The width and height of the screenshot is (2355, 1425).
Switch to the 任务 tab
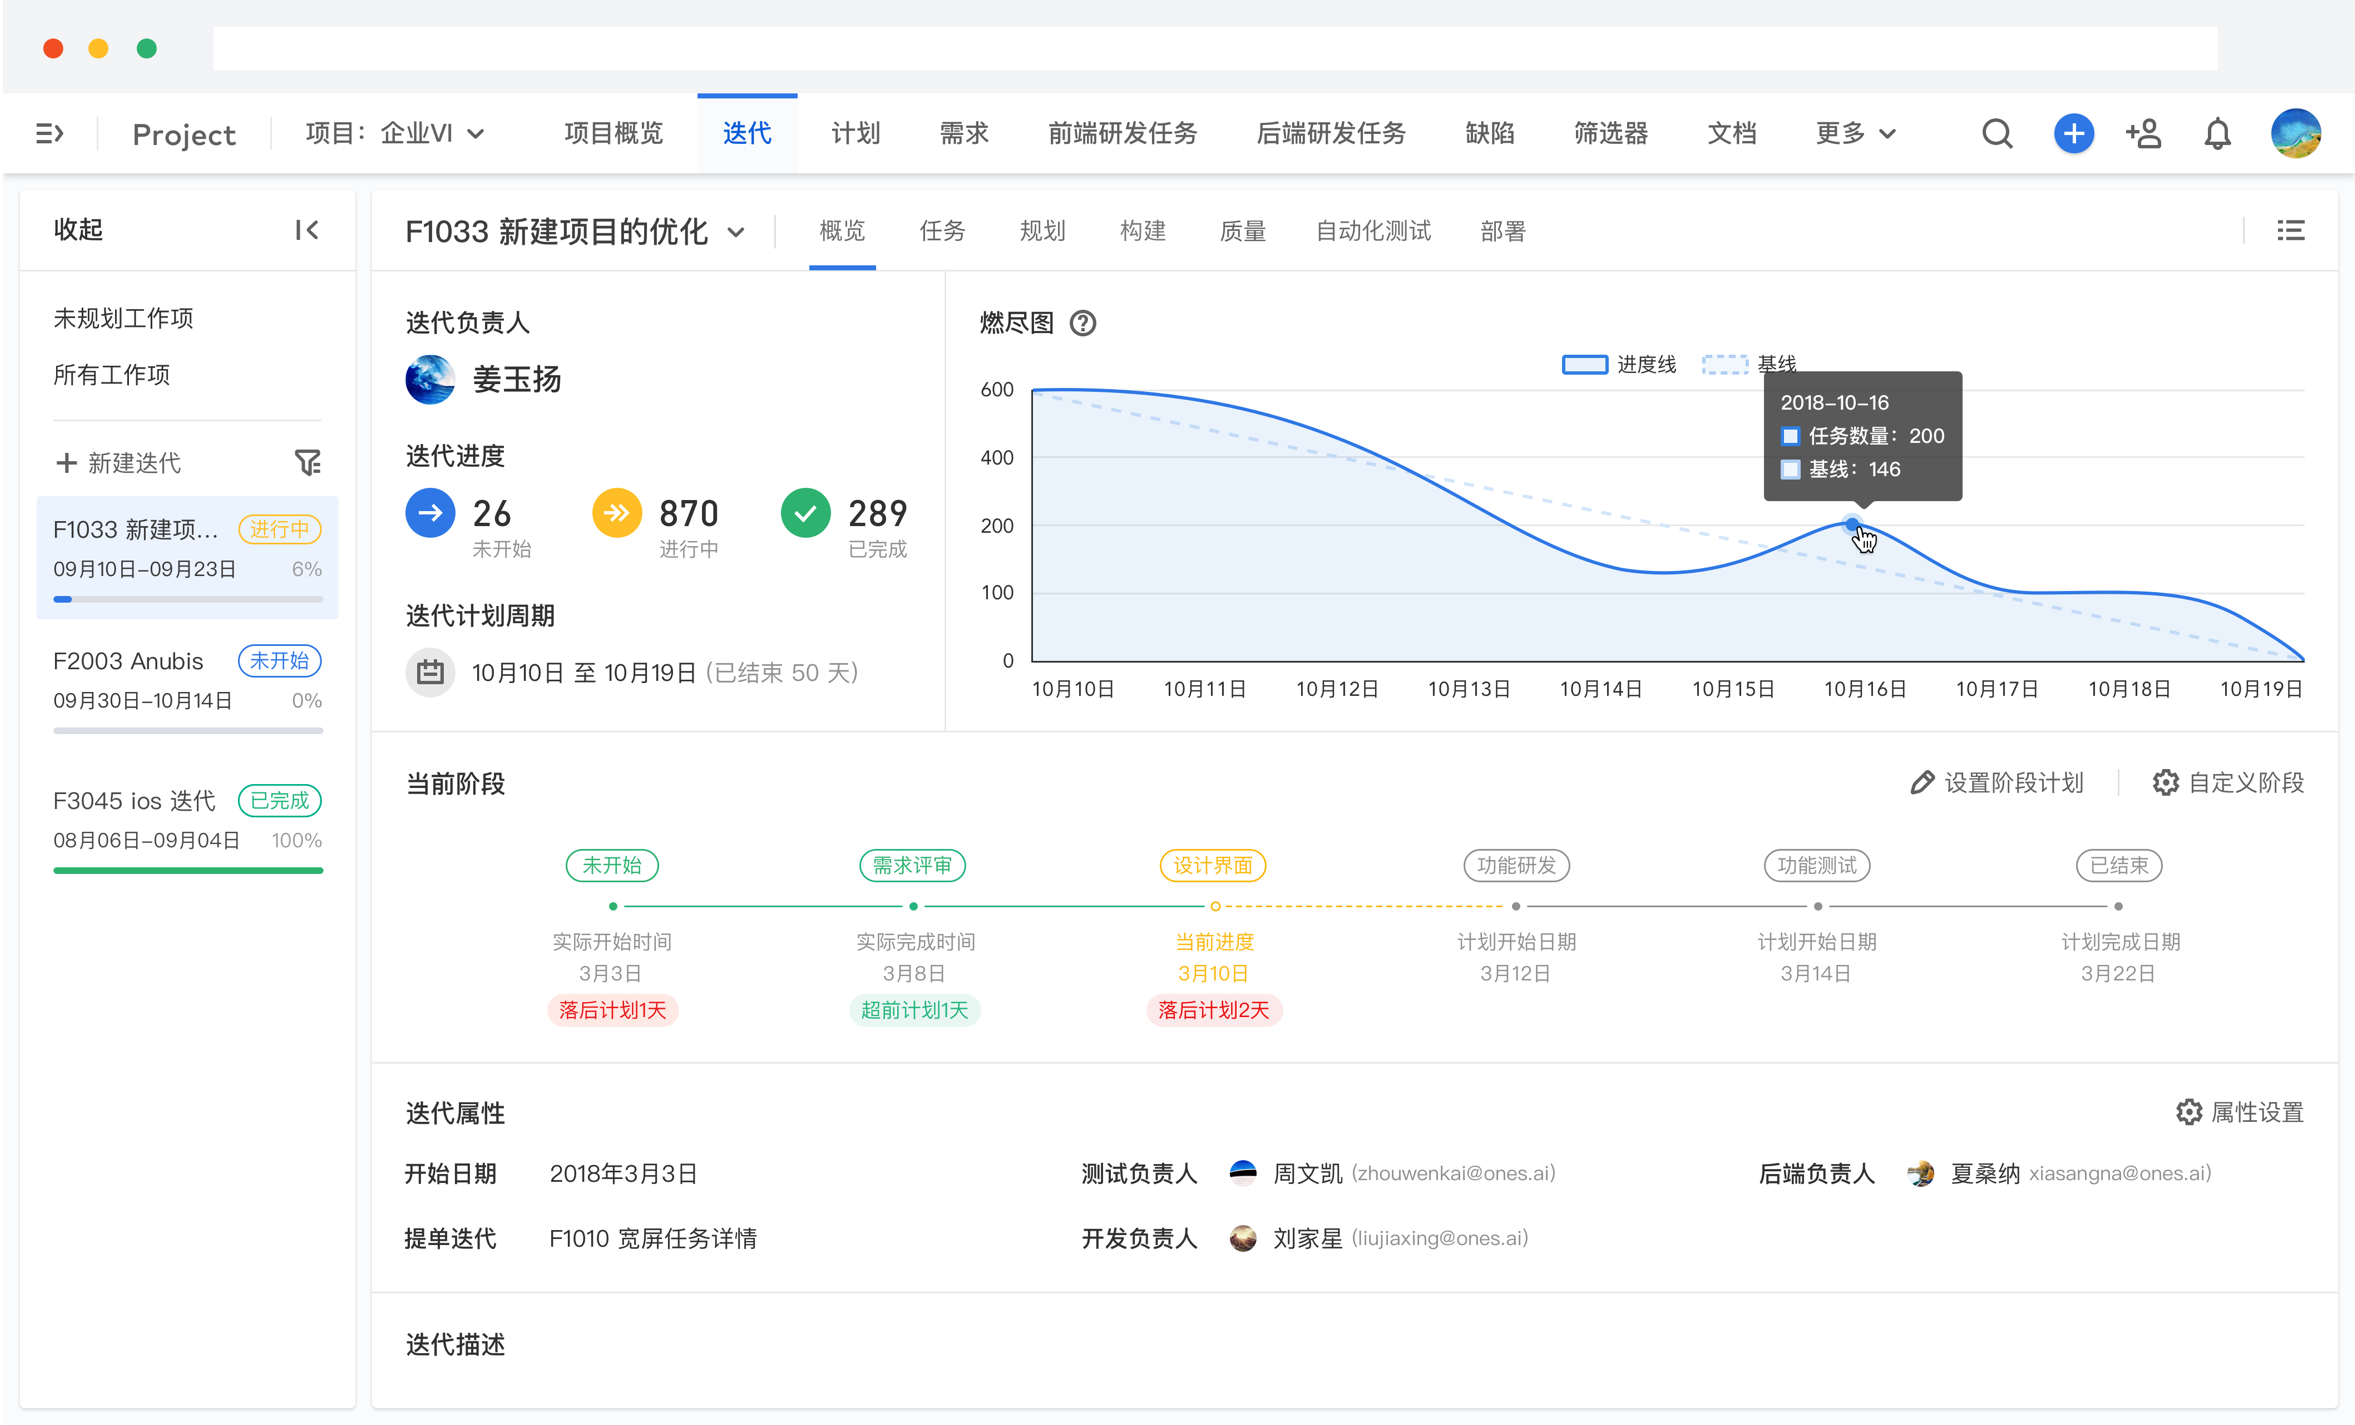pyautogui.click(x=941, y=232)
